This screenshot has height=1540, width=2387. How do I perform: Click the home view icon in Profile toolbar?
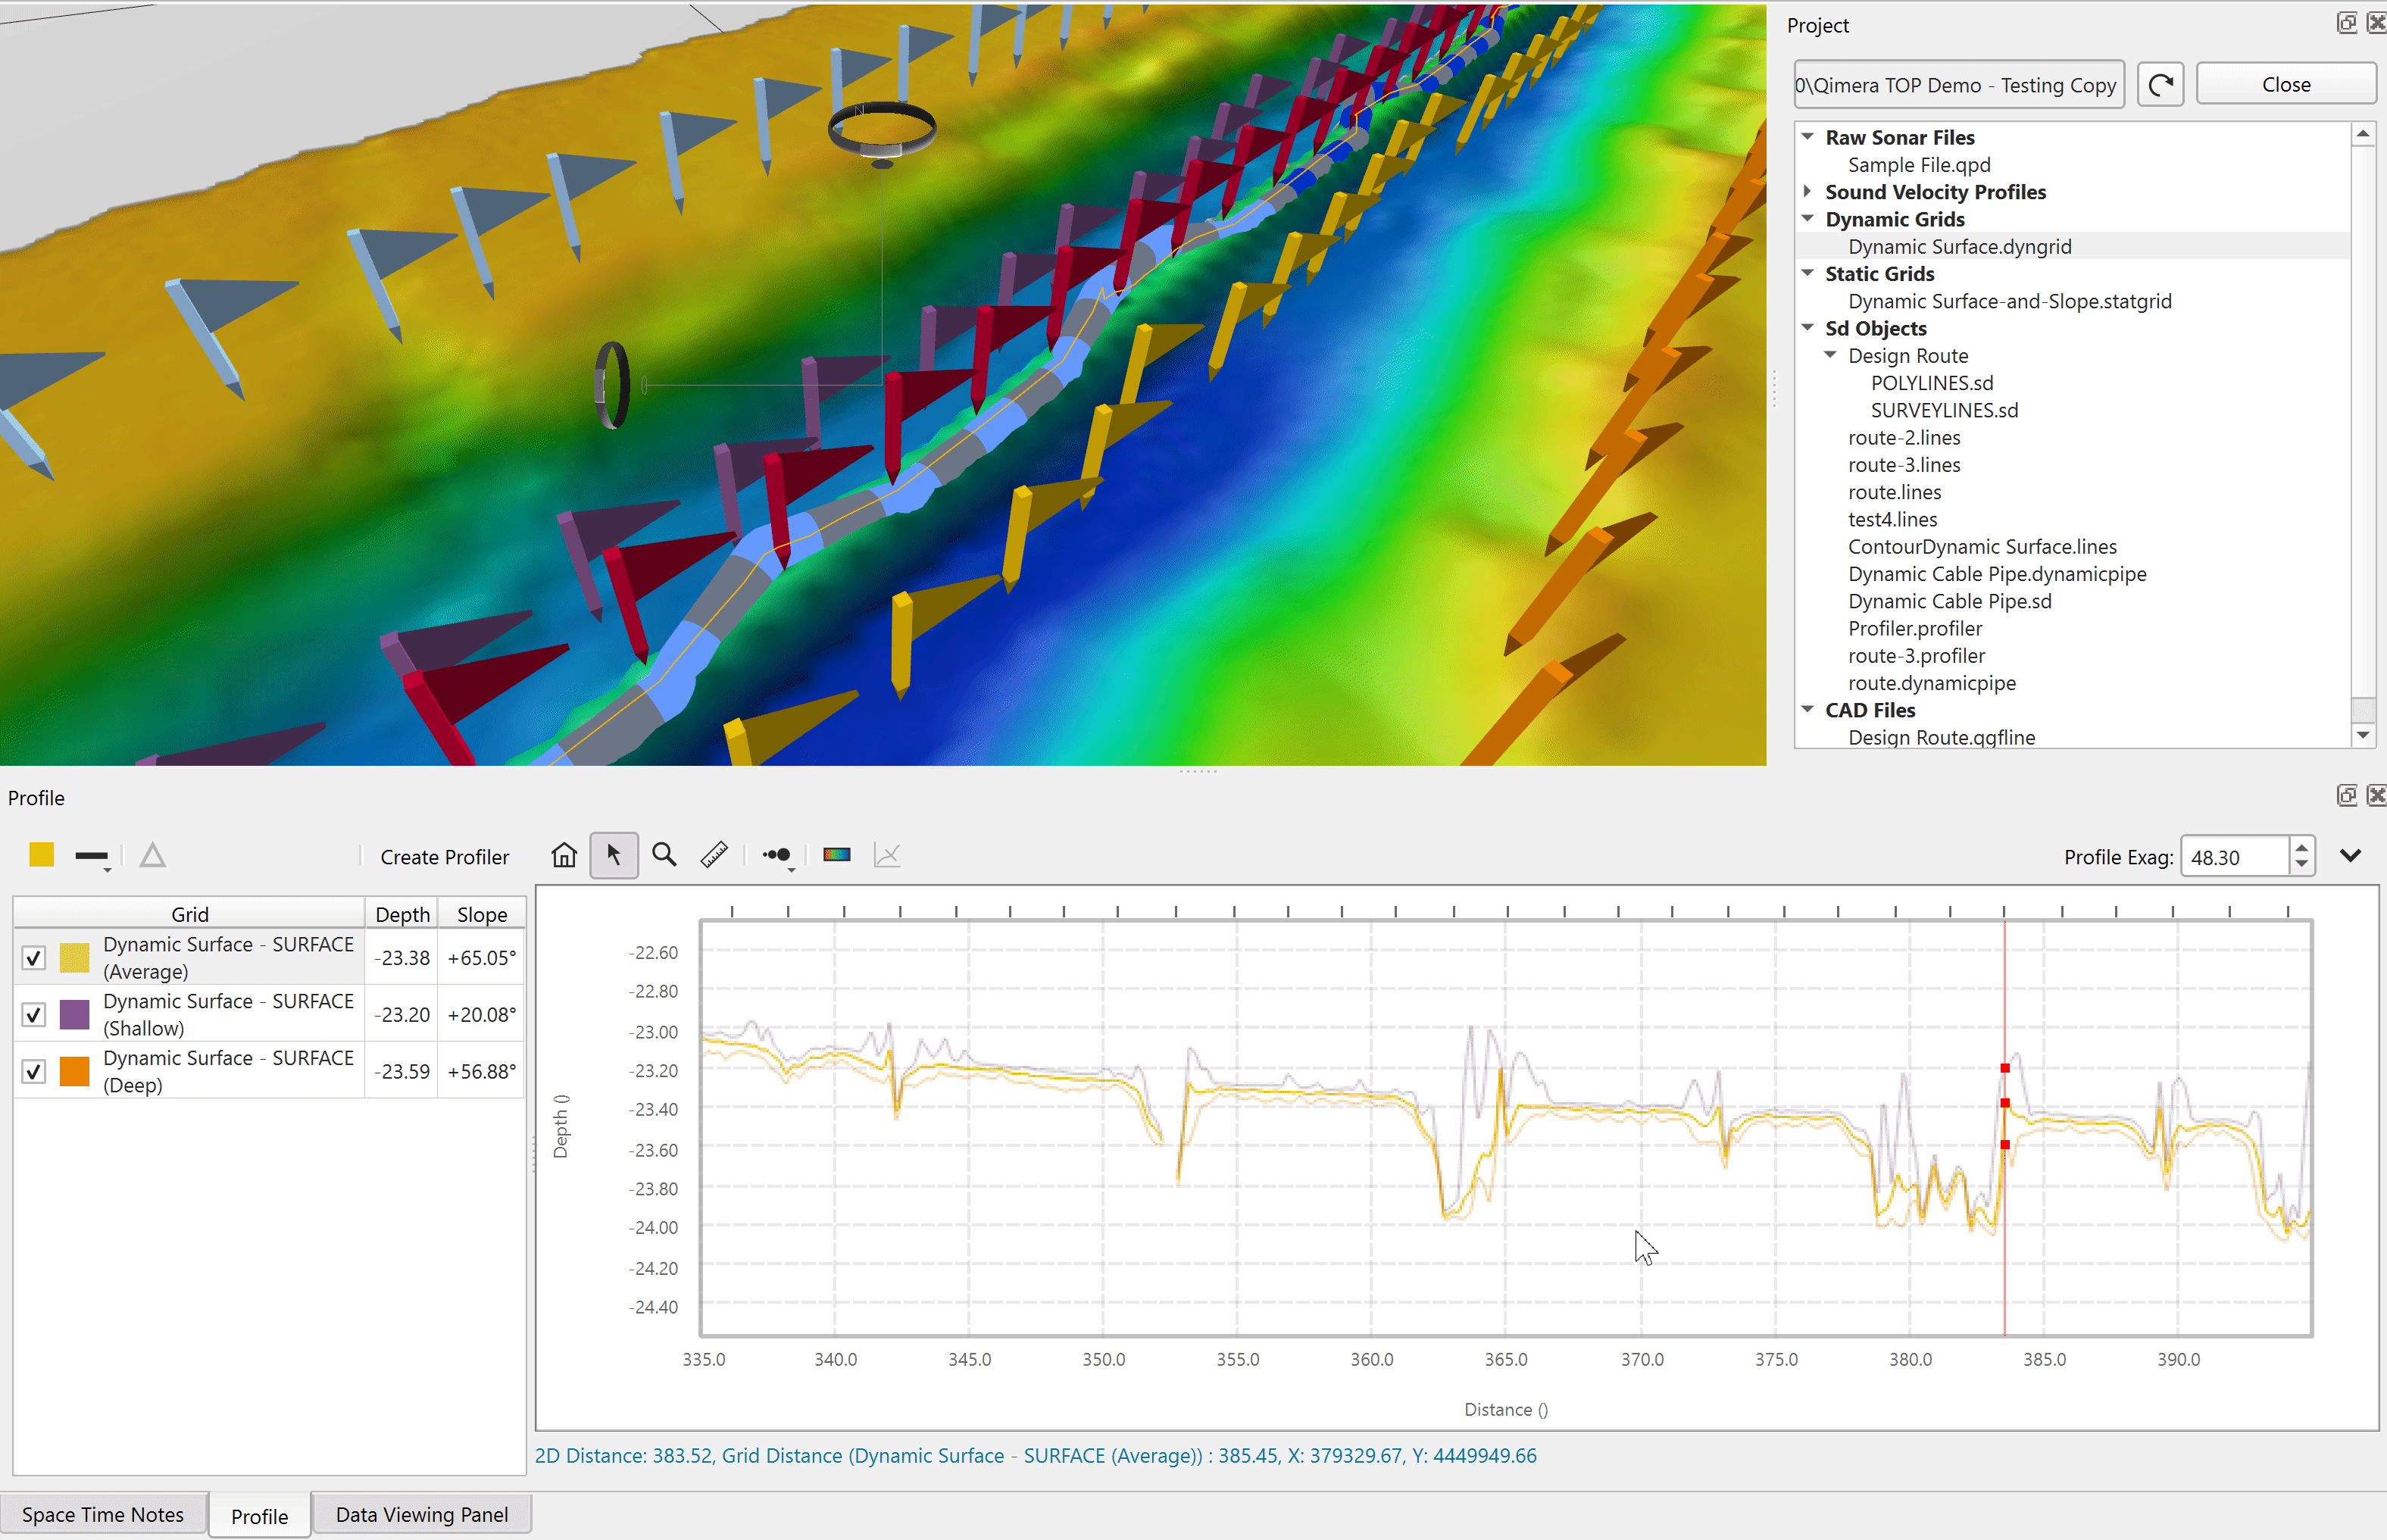pos(564,855)
